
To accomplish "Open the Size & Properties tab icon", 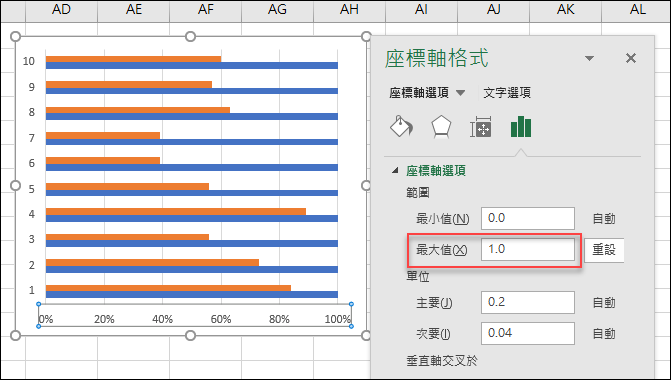I will (x=481, y=127).
